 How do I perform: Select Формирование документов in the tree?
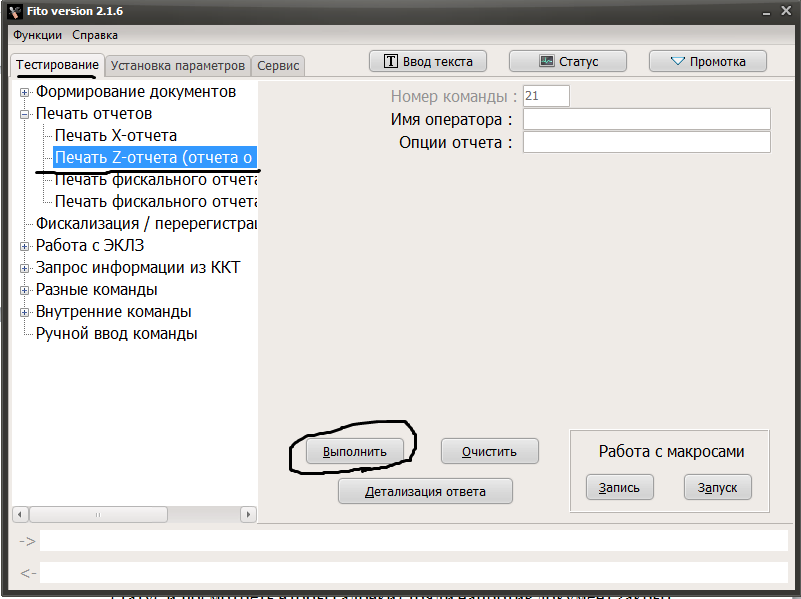click(x=136, y=92)
